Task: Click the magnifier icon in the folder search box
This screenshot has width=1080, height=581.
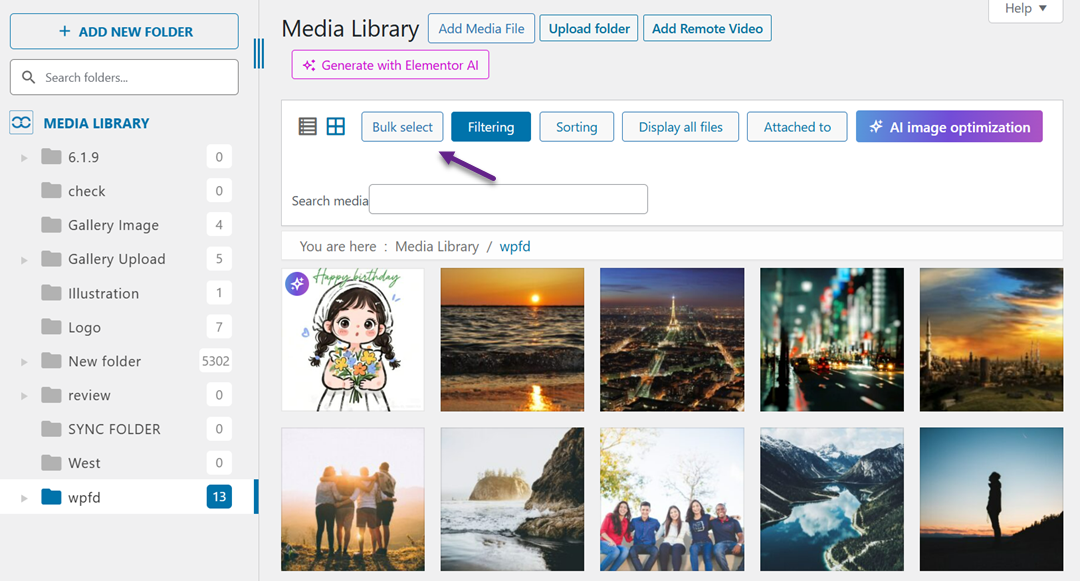Action: tap(31, 77)
